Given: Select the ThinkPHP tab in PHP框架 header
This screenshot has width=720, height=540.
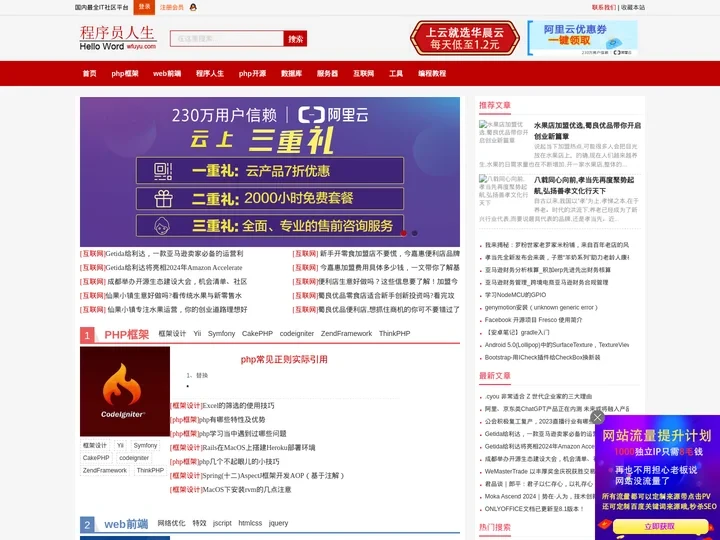Looking at the screenshot, I should [394, 333].
